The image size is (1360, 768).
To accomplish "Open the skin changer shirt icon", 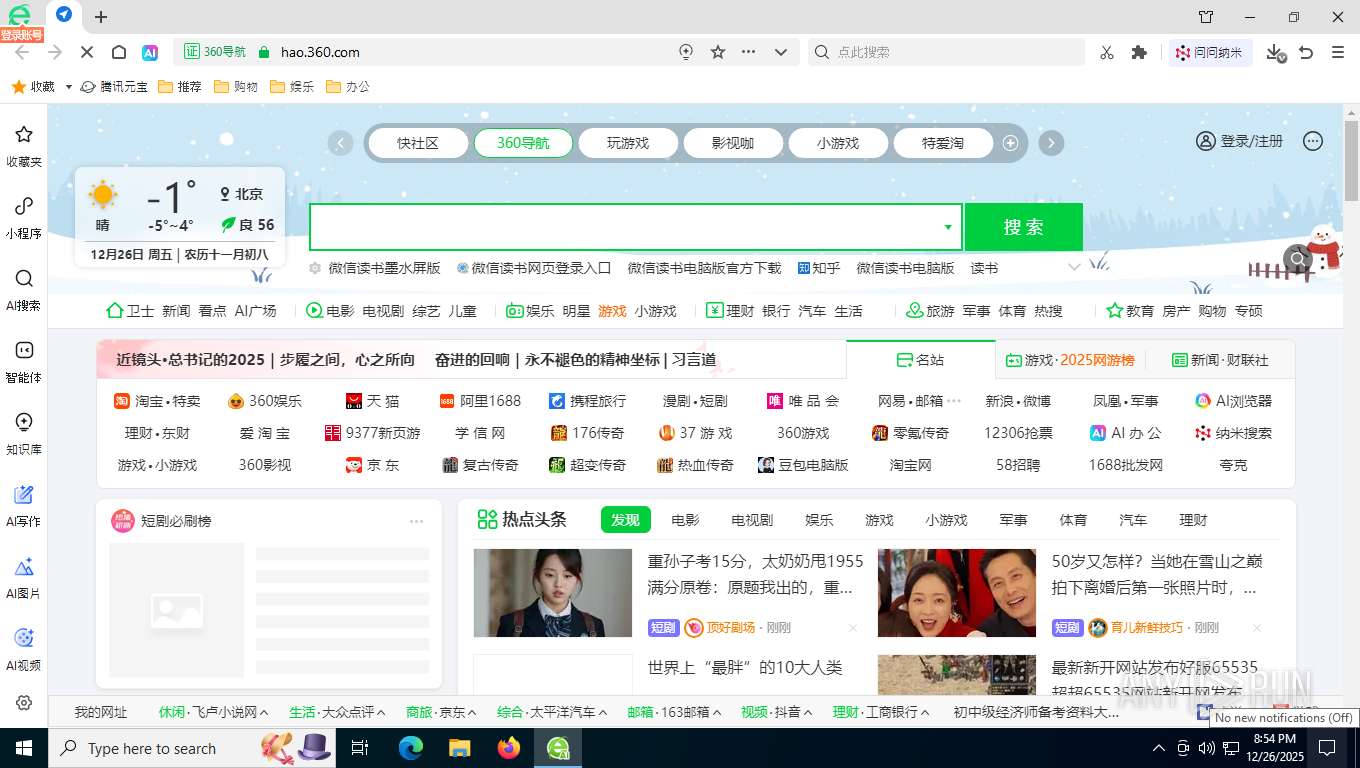I will [x=1206, y=17].
